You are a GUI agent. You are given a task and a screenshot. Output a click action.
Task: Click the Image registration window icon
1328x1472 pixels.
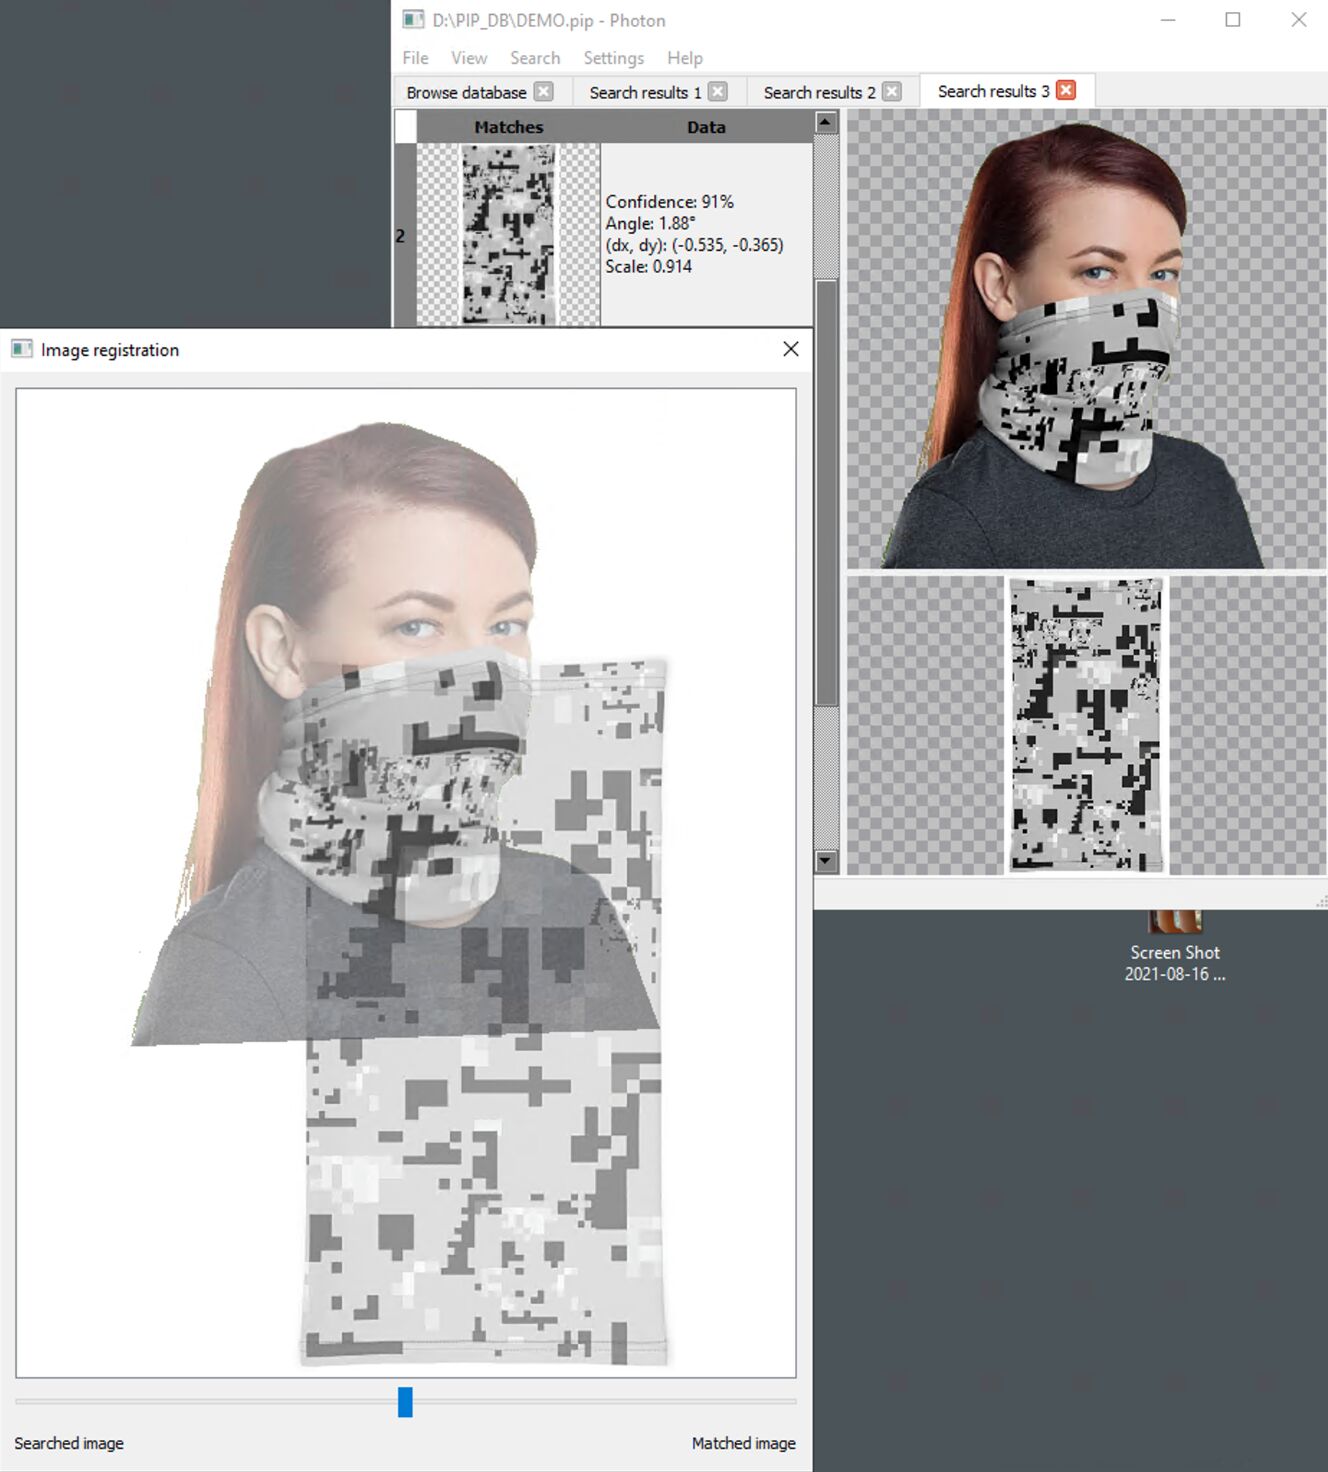[x=22, y=349]
